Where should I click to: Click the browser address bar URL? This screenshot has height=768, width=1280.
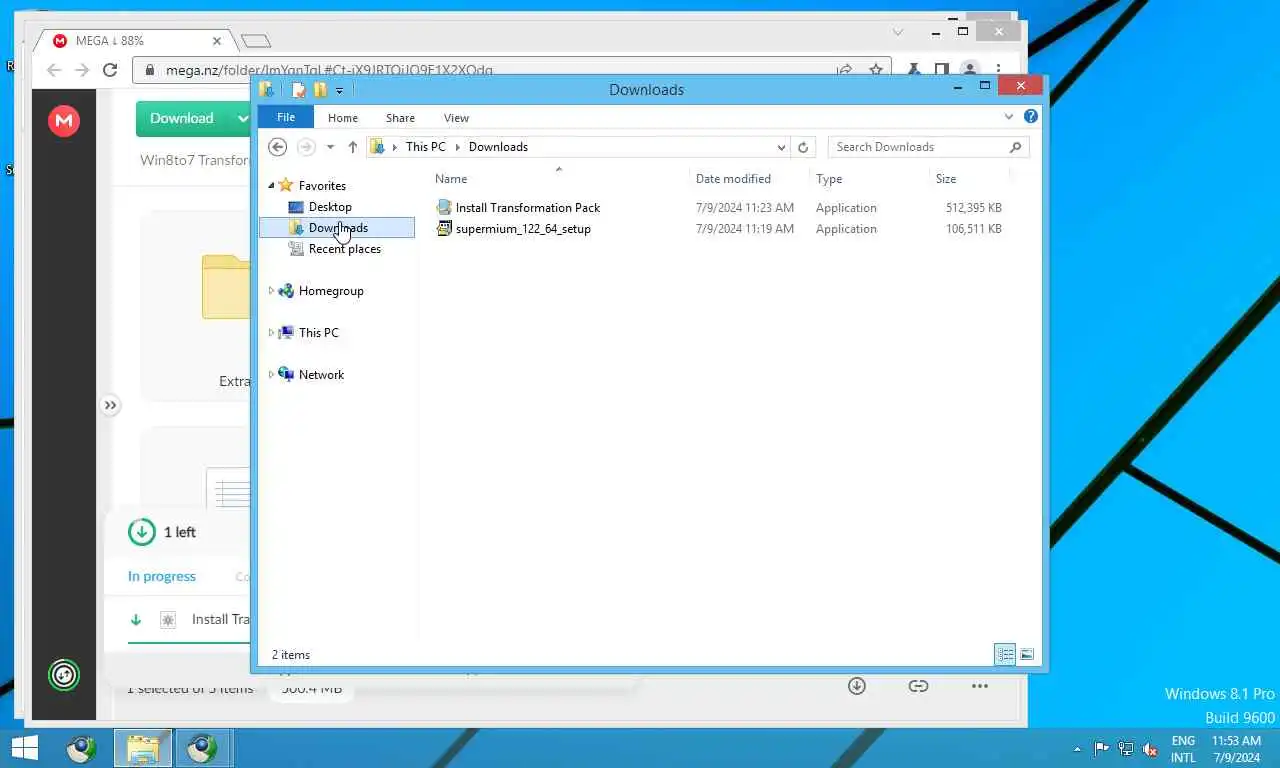tap(329, 70)
